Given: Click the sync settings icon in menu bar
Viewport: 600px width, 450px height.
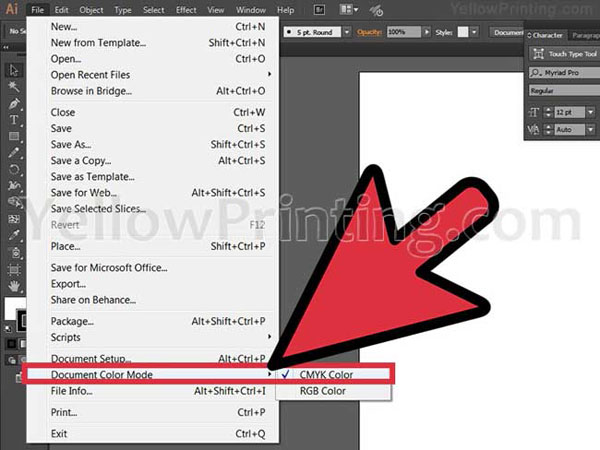Looking at the screenshot, I should tap(376, 11).
